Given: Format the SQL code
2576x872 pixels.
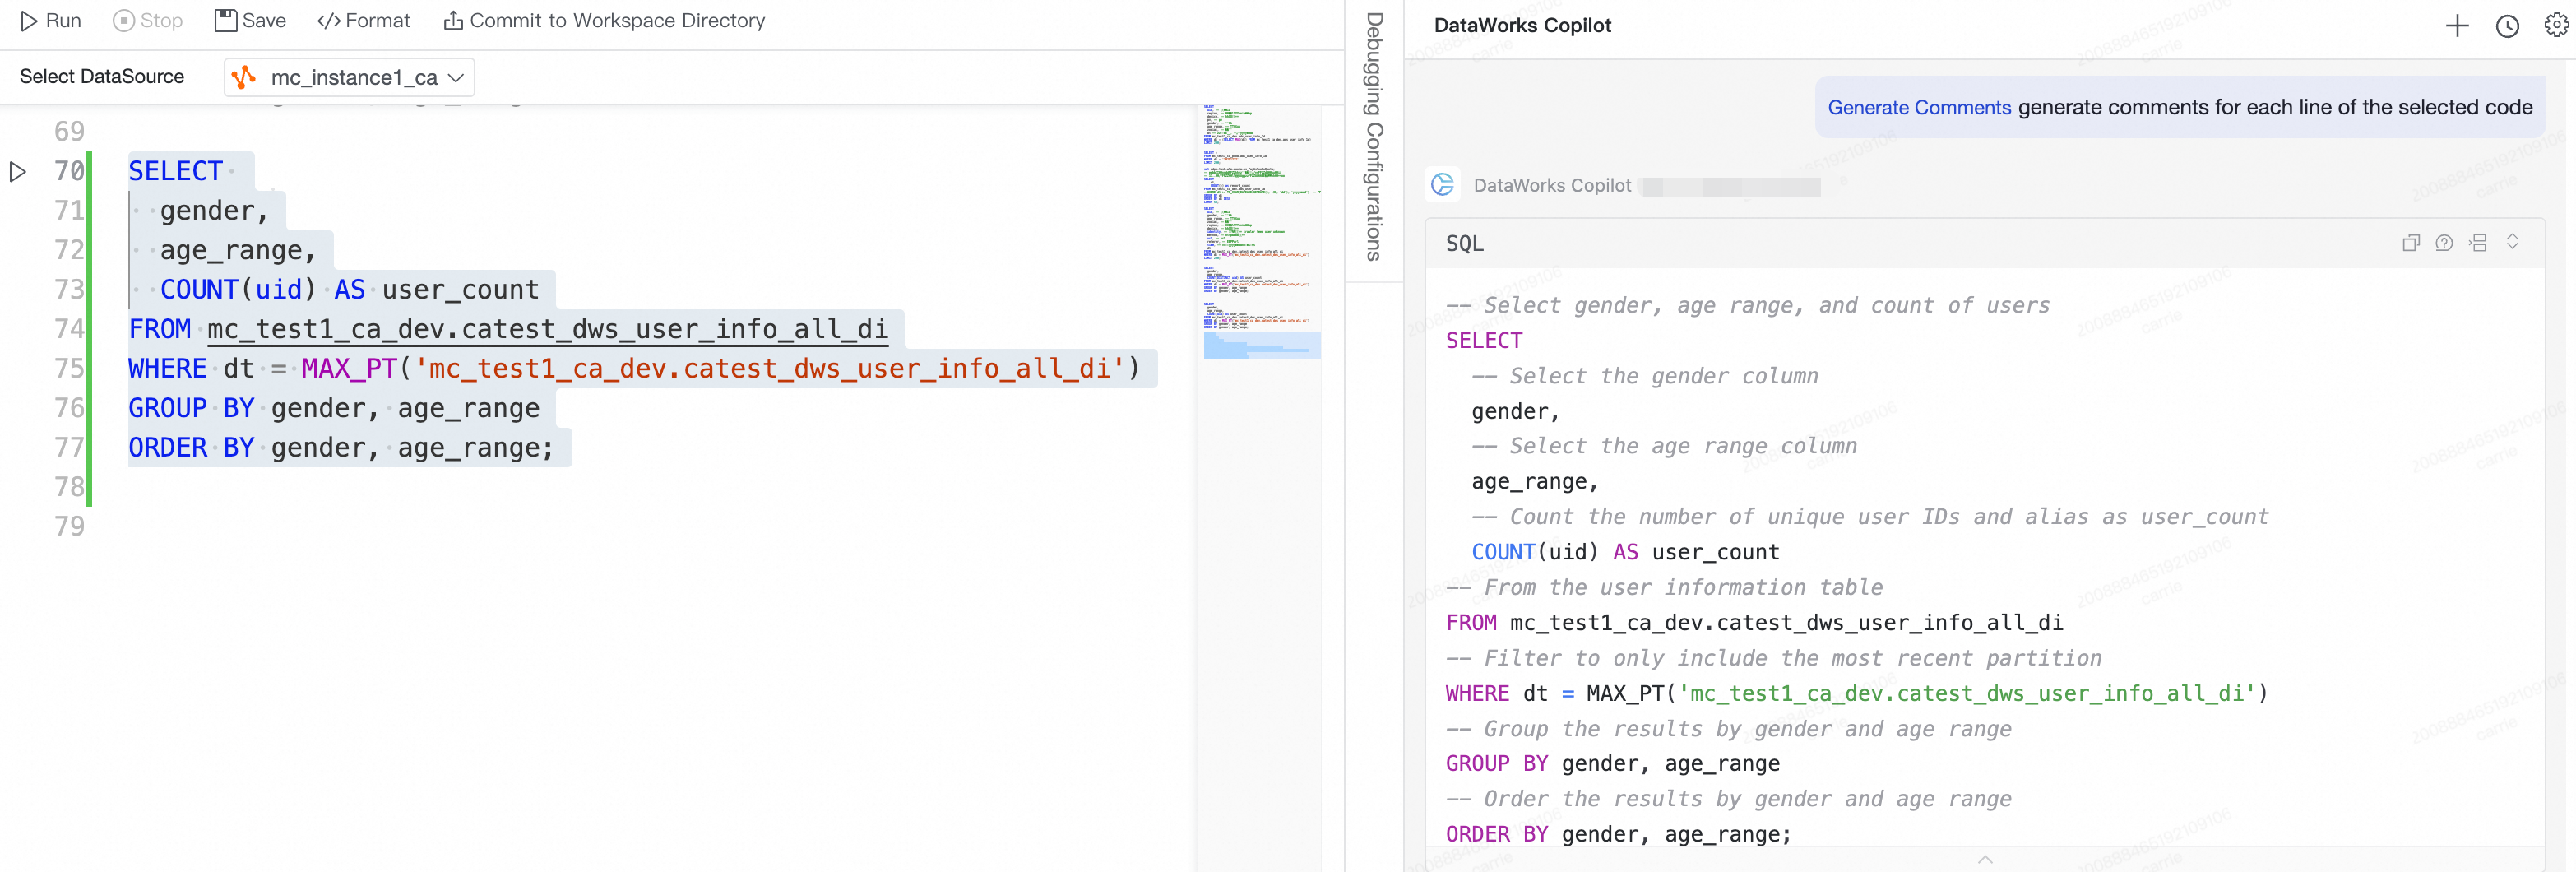Looking at the screenshot, I should point(363,21).
